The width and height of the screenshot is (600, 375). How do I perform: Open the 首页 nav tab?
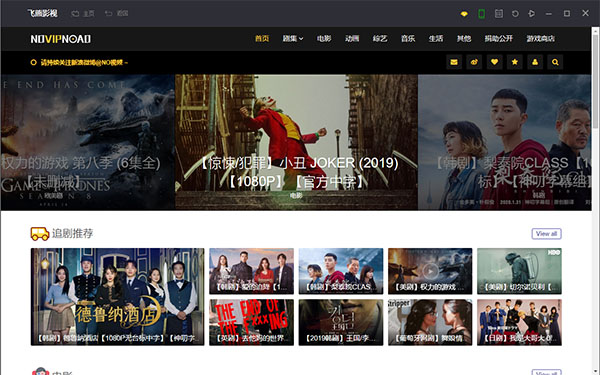(x=262, y=39)
